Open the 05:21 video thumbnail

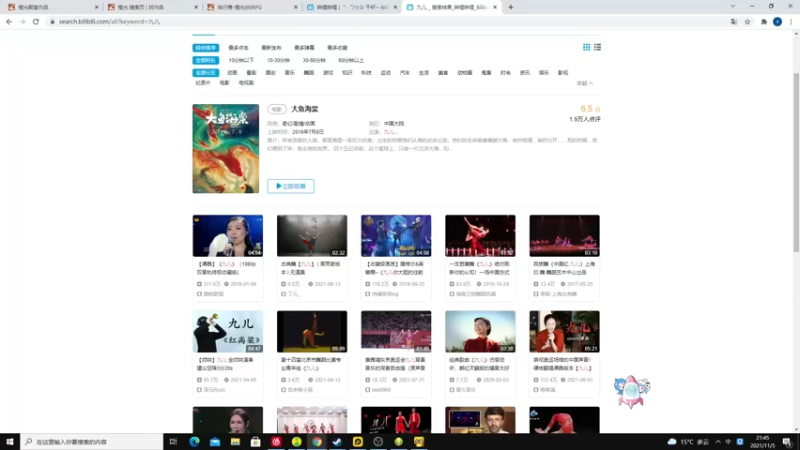tap(564, 332)
